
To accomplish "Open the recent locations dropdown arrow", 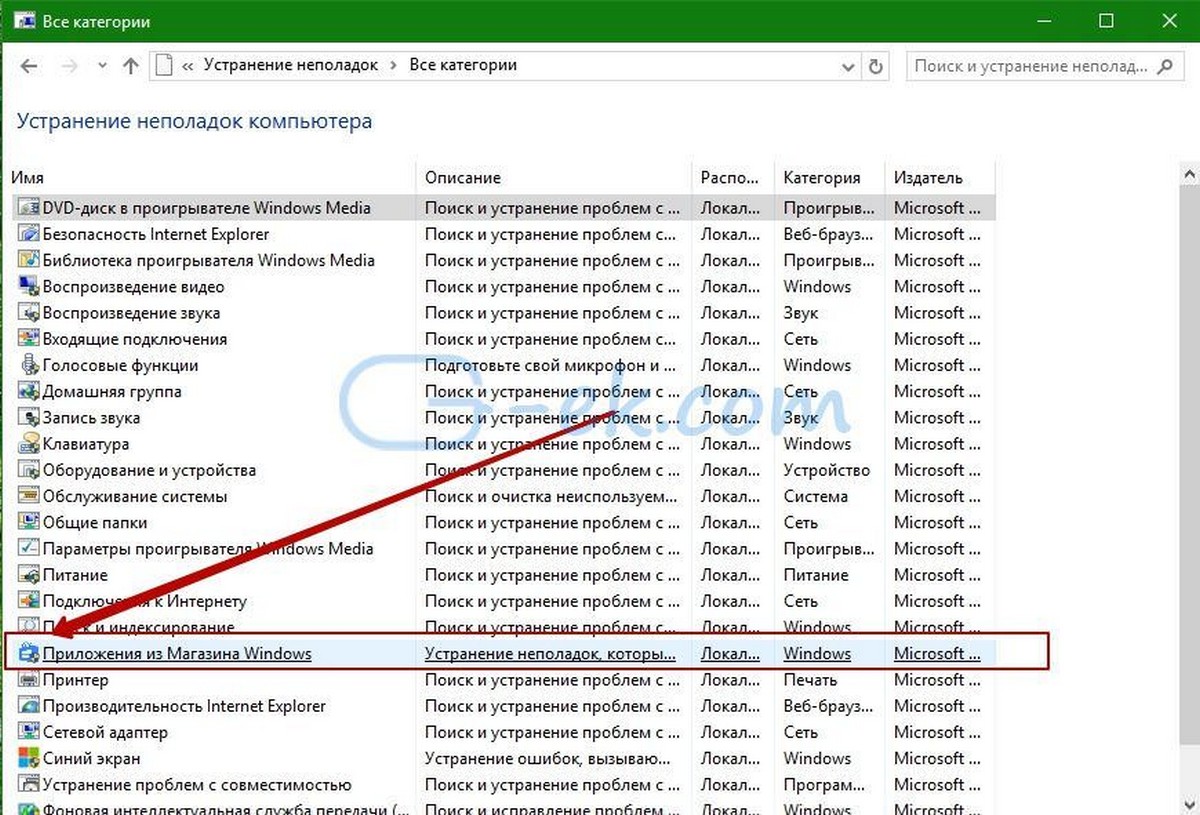I will 100,66.
